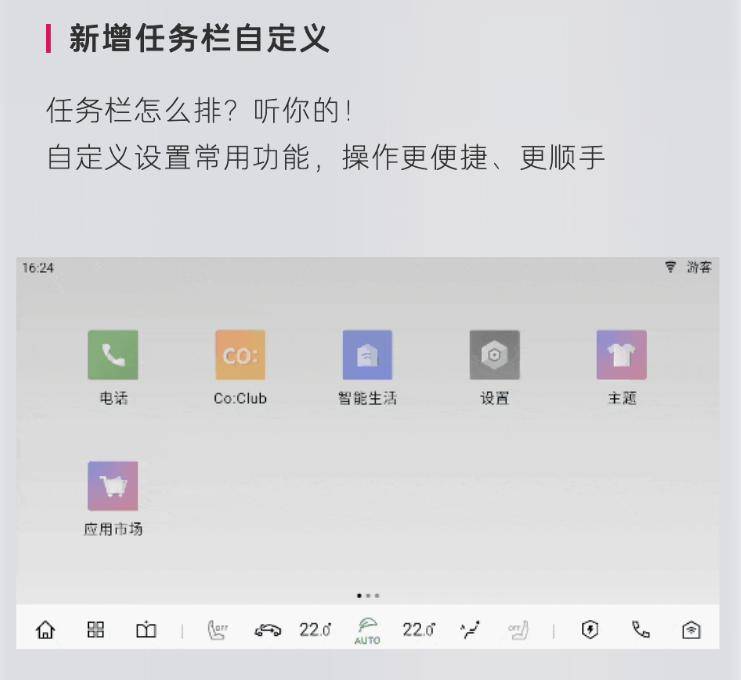Screen dimensions: 741x680
Task: Toggle the left seat heating OFF icon
Action: pyautogui.click(x=218, y=630)
